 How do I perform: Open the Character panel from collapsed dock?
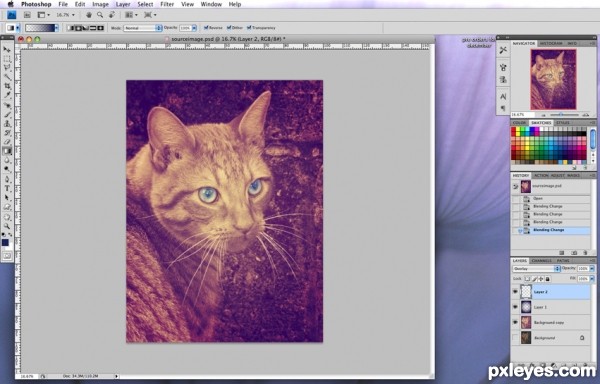[x=503, y=96]
